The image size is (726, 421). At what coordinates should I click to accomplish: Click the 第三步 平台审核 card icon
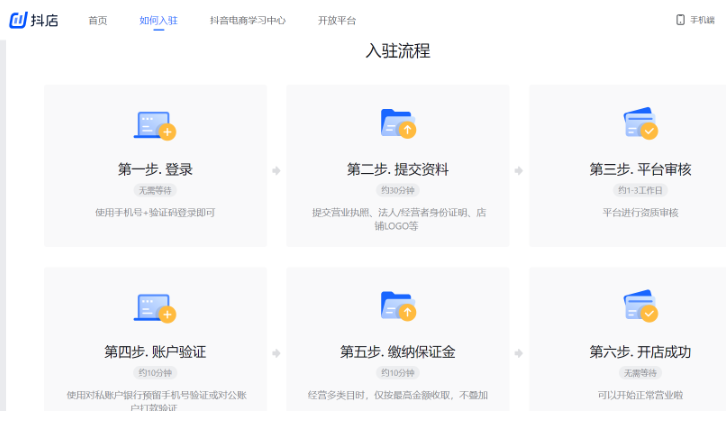click(640, 124)
